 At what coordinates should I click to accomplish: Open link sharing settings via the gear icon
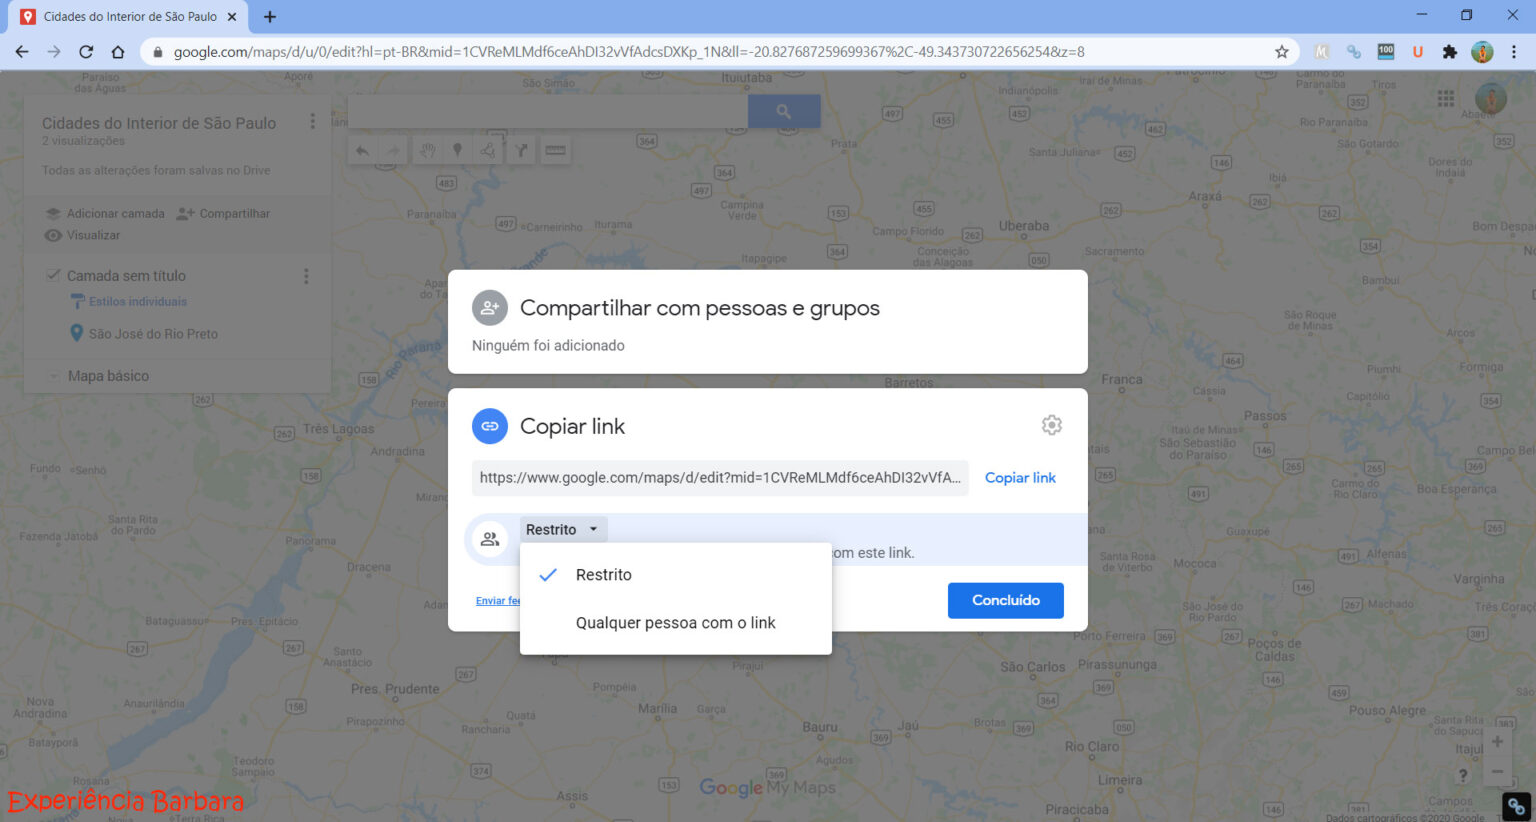tap(1051, 424)
